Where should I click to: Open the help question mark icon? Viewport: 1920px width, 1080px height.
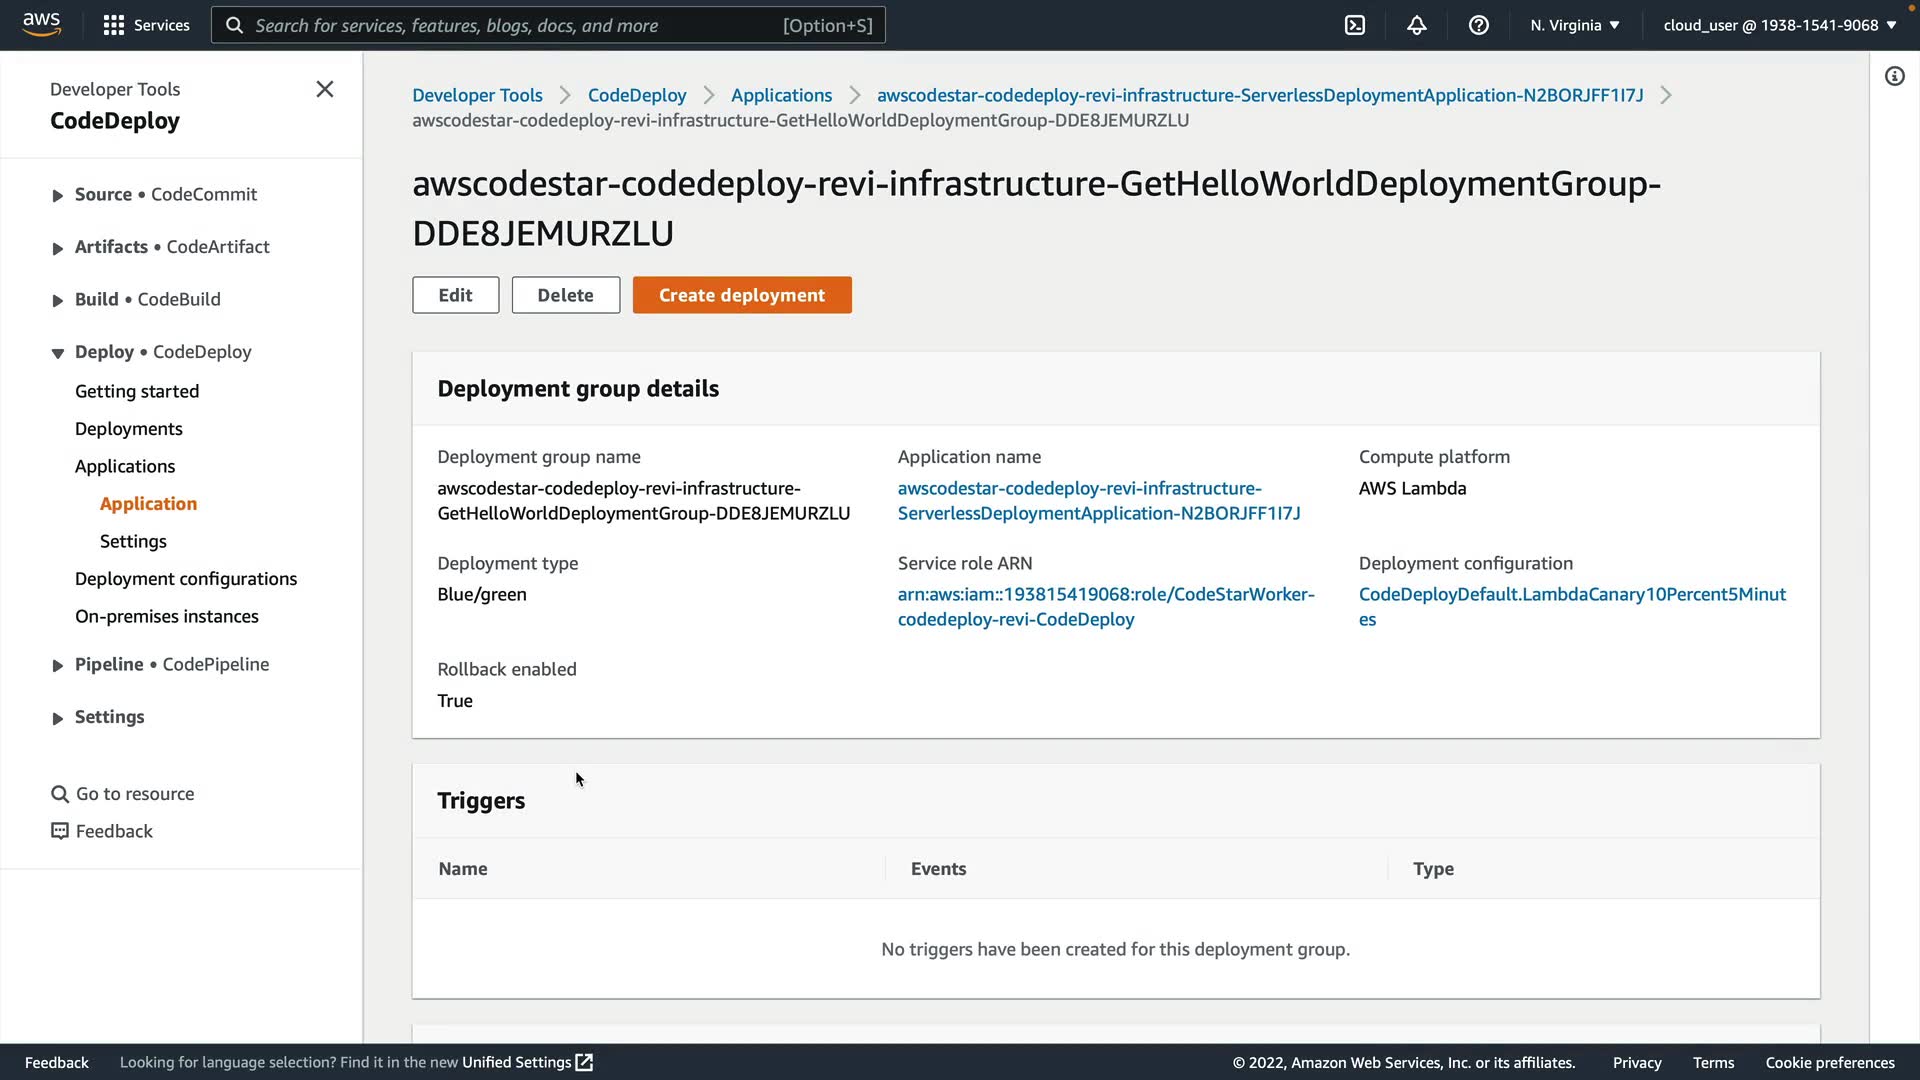tap(1479, 25)
